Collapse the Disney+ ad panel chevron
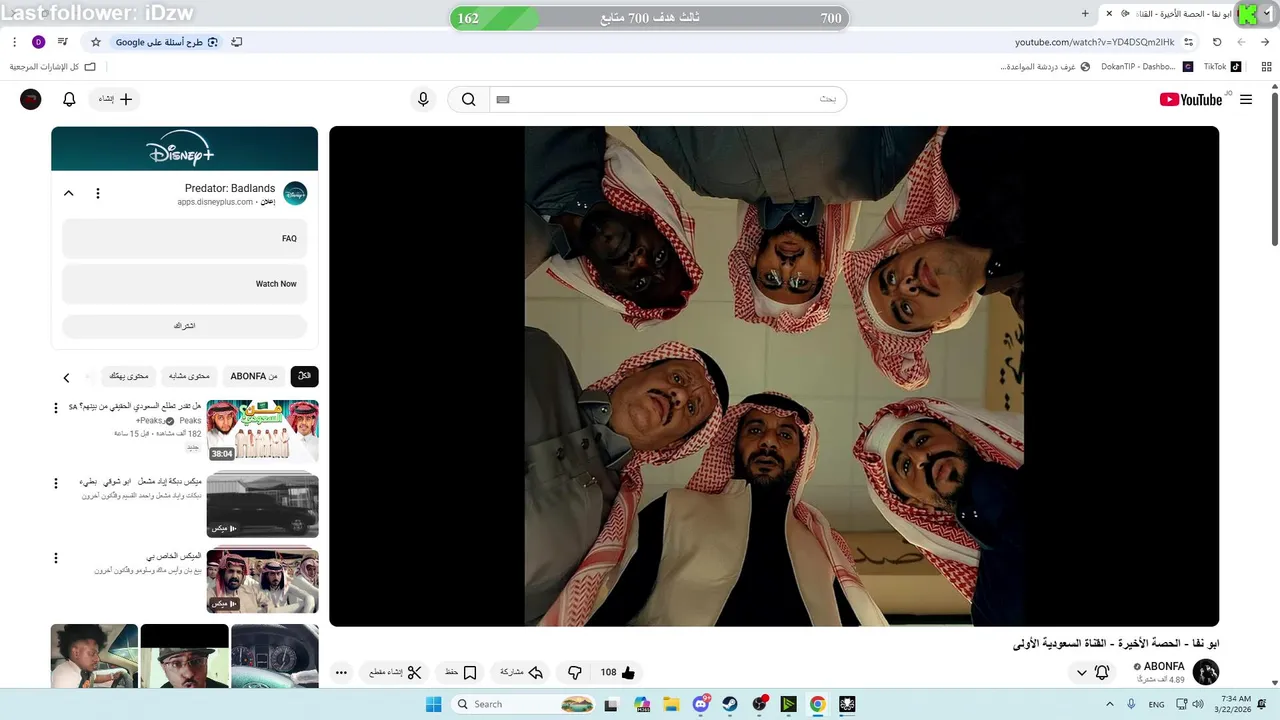This screenshot has height=720, width=1280. [x=69, y=193]
